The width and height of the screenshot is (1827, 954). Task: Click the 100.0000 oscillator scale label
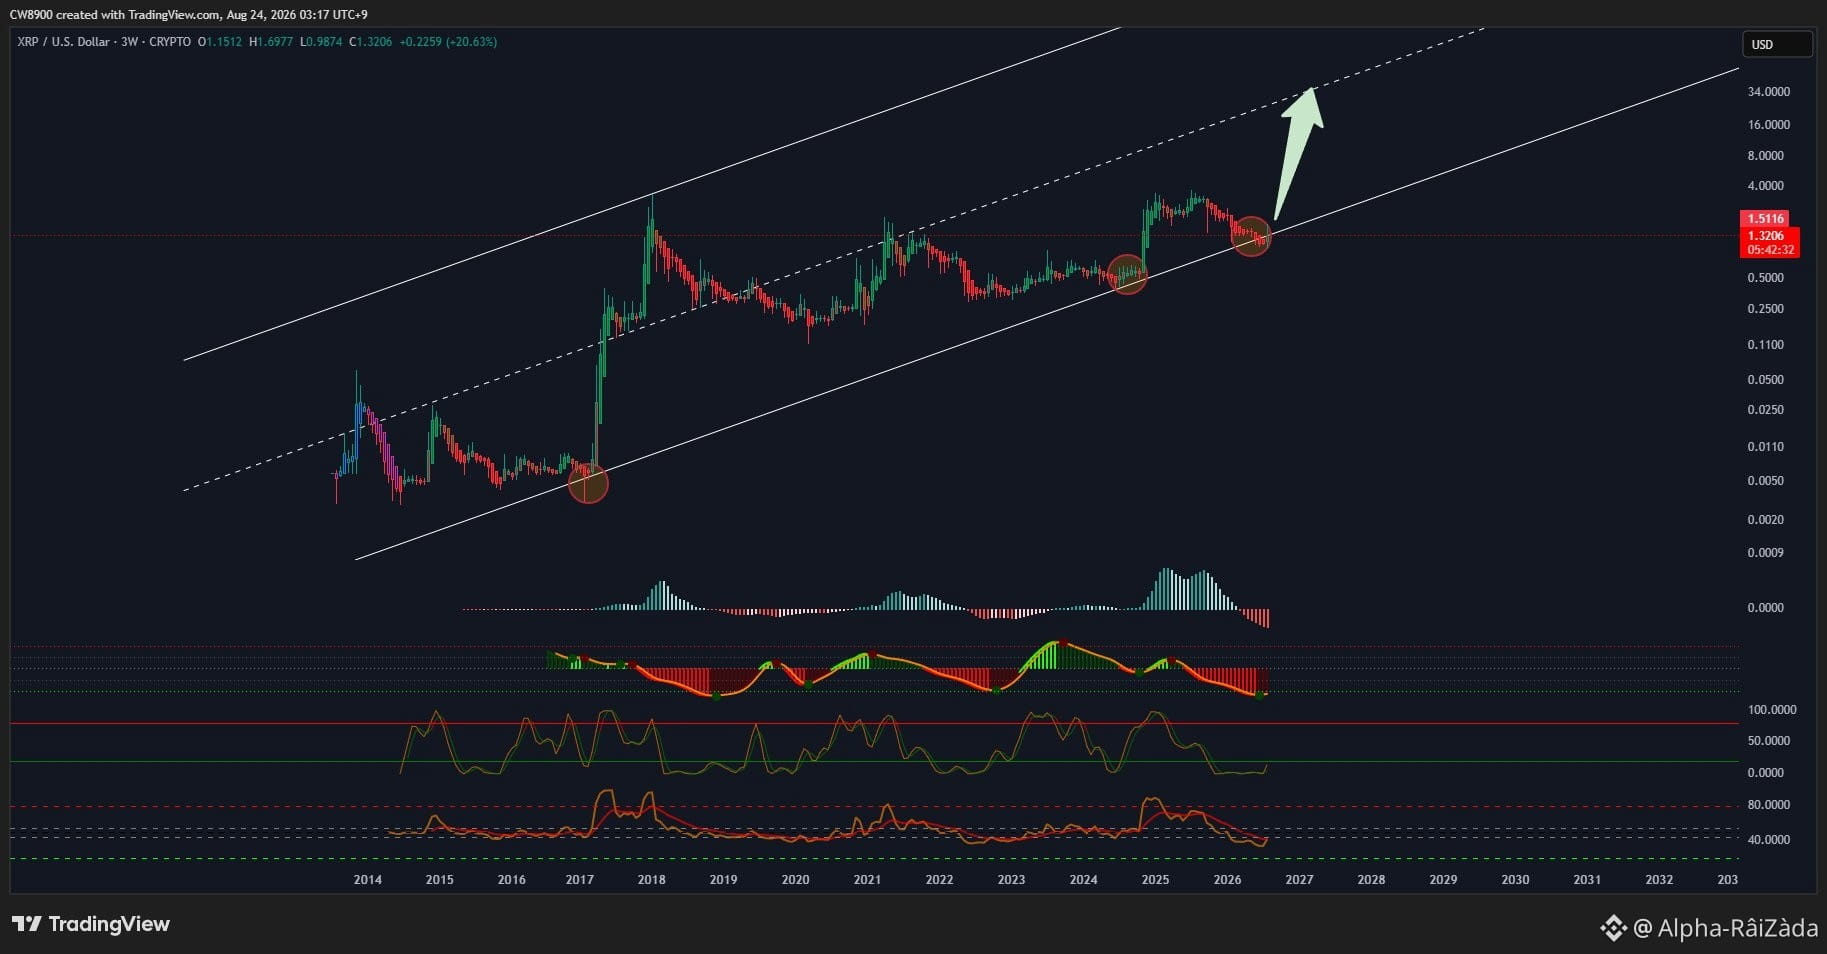point(1771,710)
